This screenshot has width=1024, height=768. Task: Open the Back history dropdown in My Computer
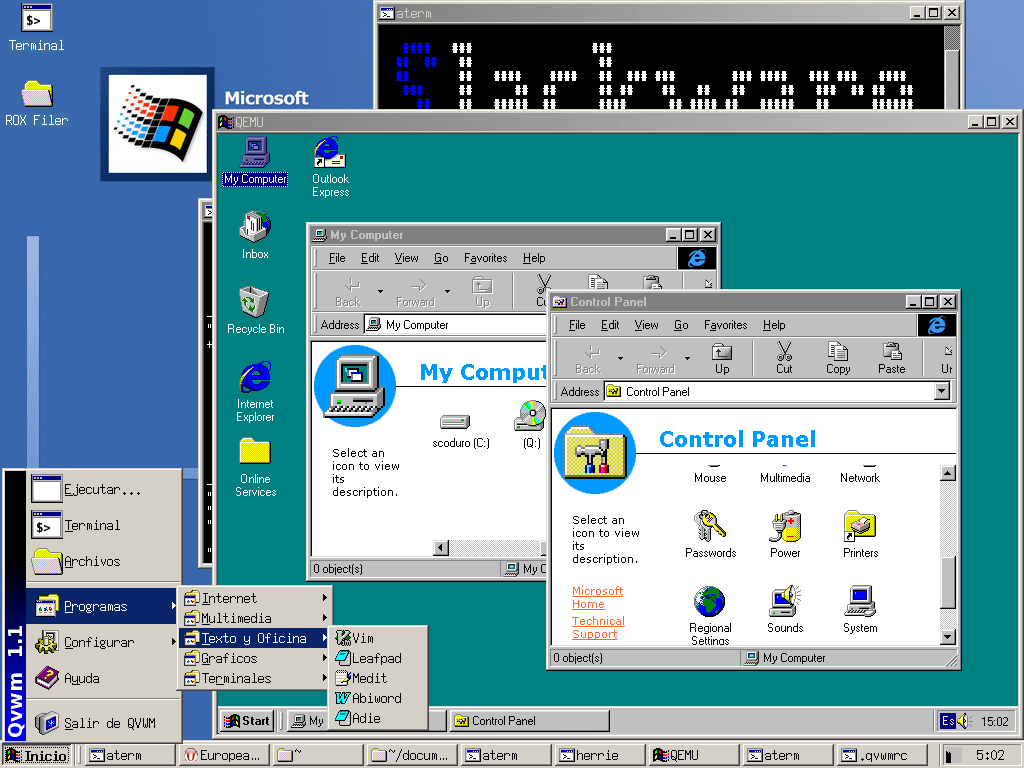click(380, 291)
